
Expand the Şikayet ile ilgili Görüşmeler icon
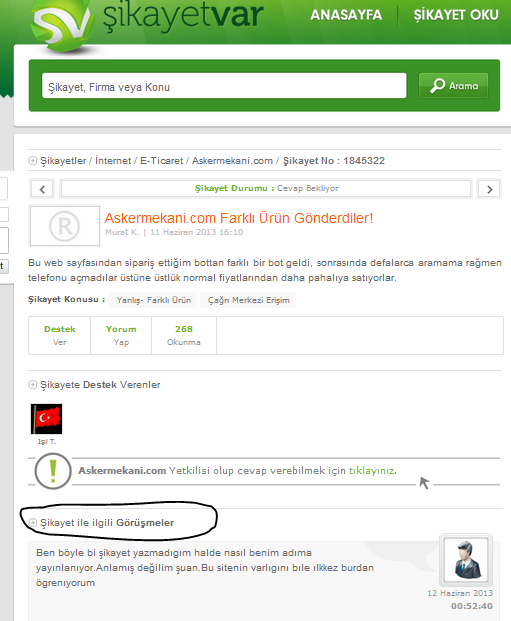point(33,523)
